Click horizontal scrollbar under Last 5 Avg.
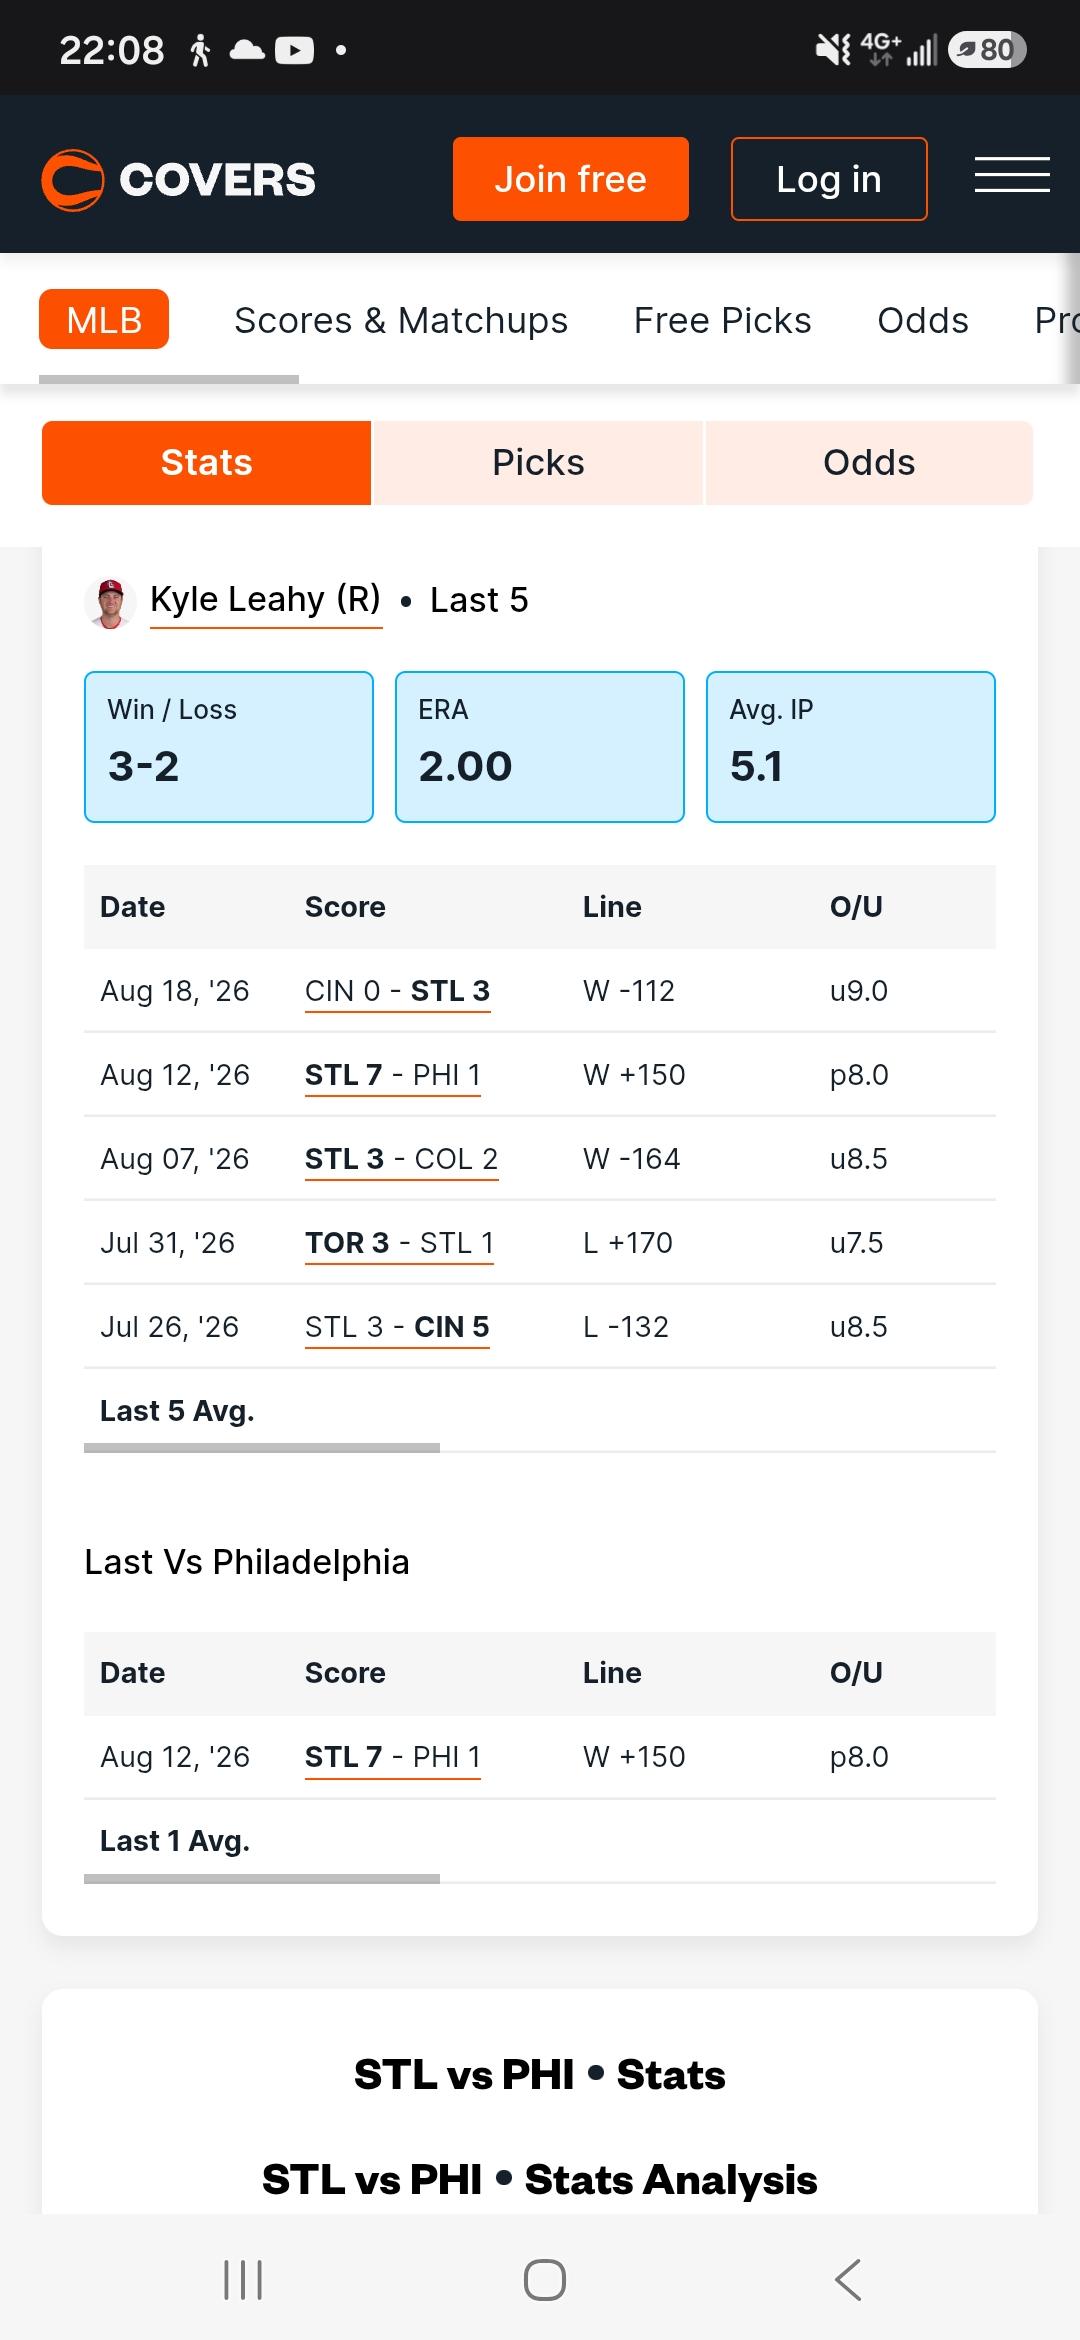This screenshot has width=1080, height=2340. click(262, 1448)
